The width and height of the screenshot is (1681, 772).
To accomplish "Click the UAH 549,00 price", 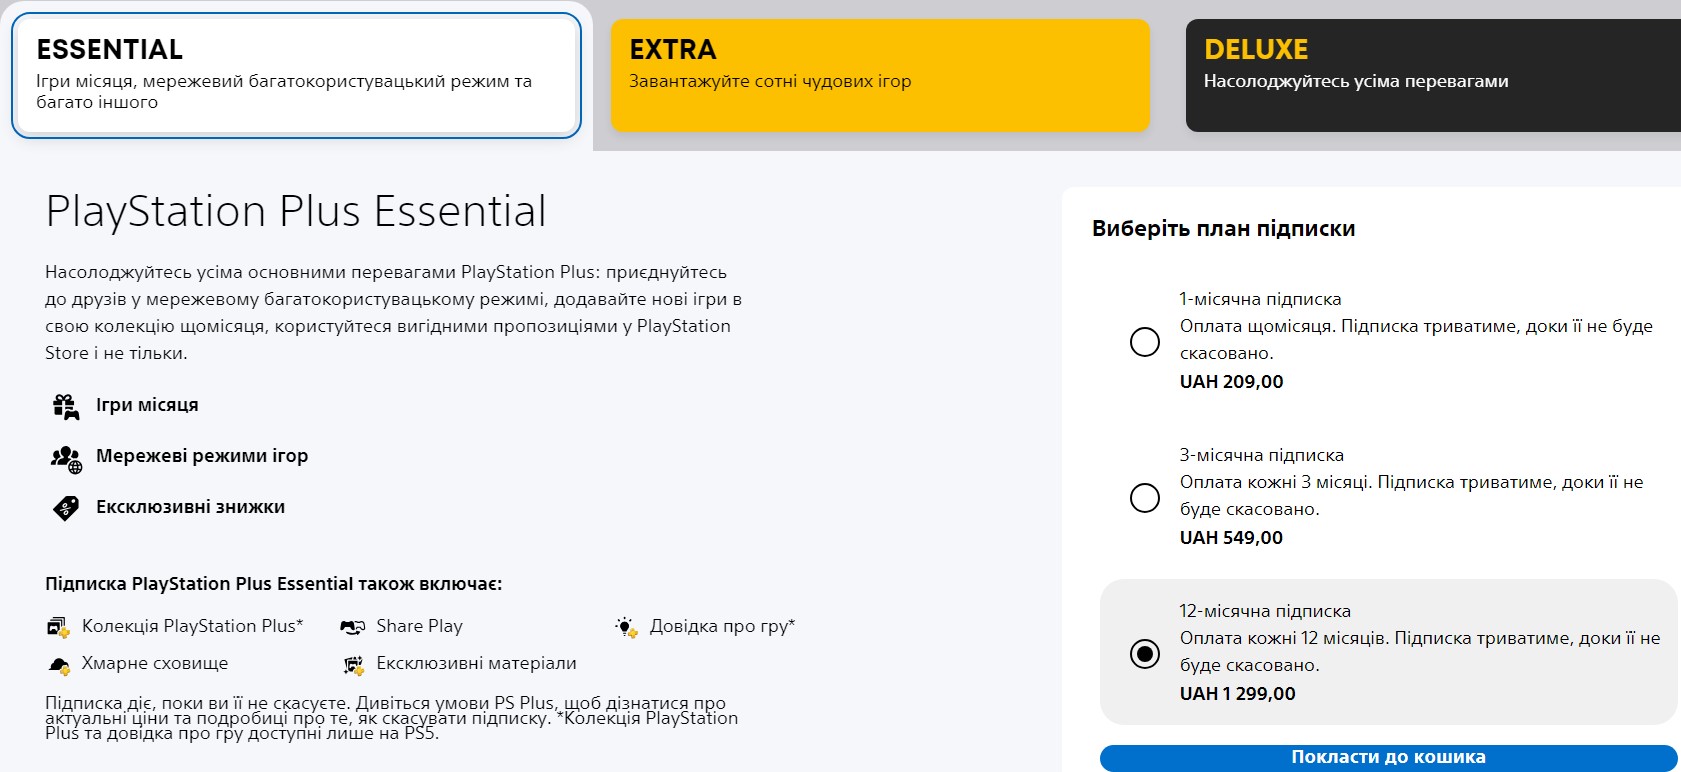I will click(1231, 537).
